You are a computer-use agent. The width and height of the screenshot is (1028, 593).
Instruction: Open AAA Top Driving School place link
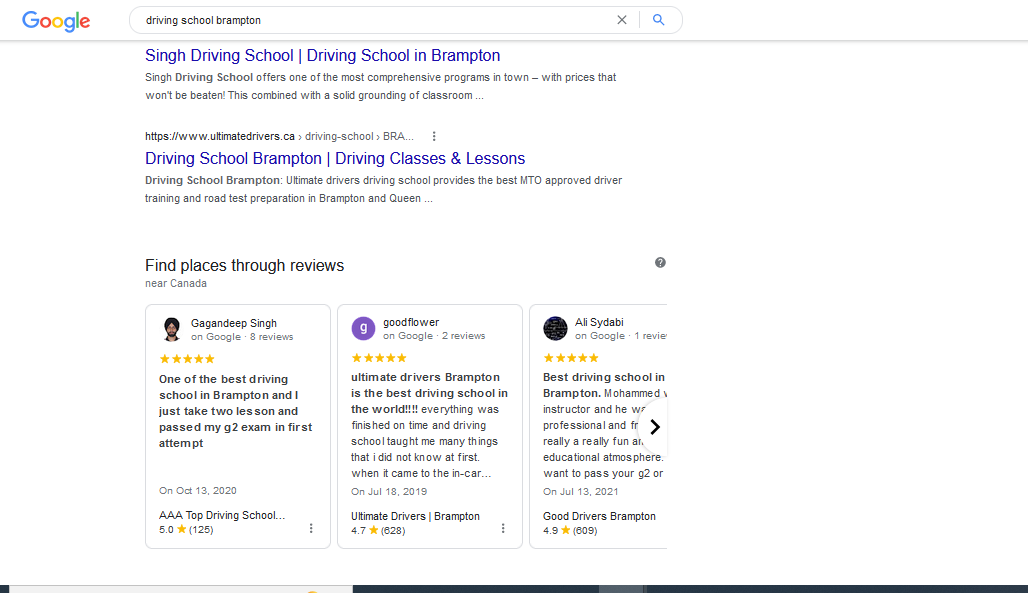coord(222,516)
